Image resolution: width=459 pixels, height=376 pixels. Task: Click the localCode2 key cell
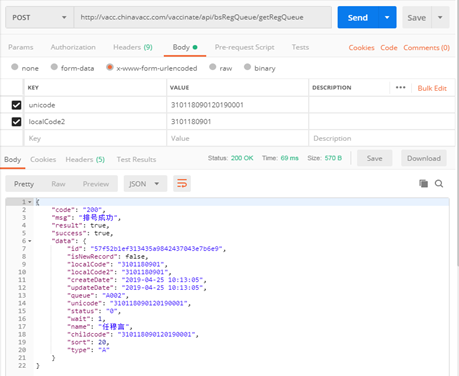pos(95,122)
